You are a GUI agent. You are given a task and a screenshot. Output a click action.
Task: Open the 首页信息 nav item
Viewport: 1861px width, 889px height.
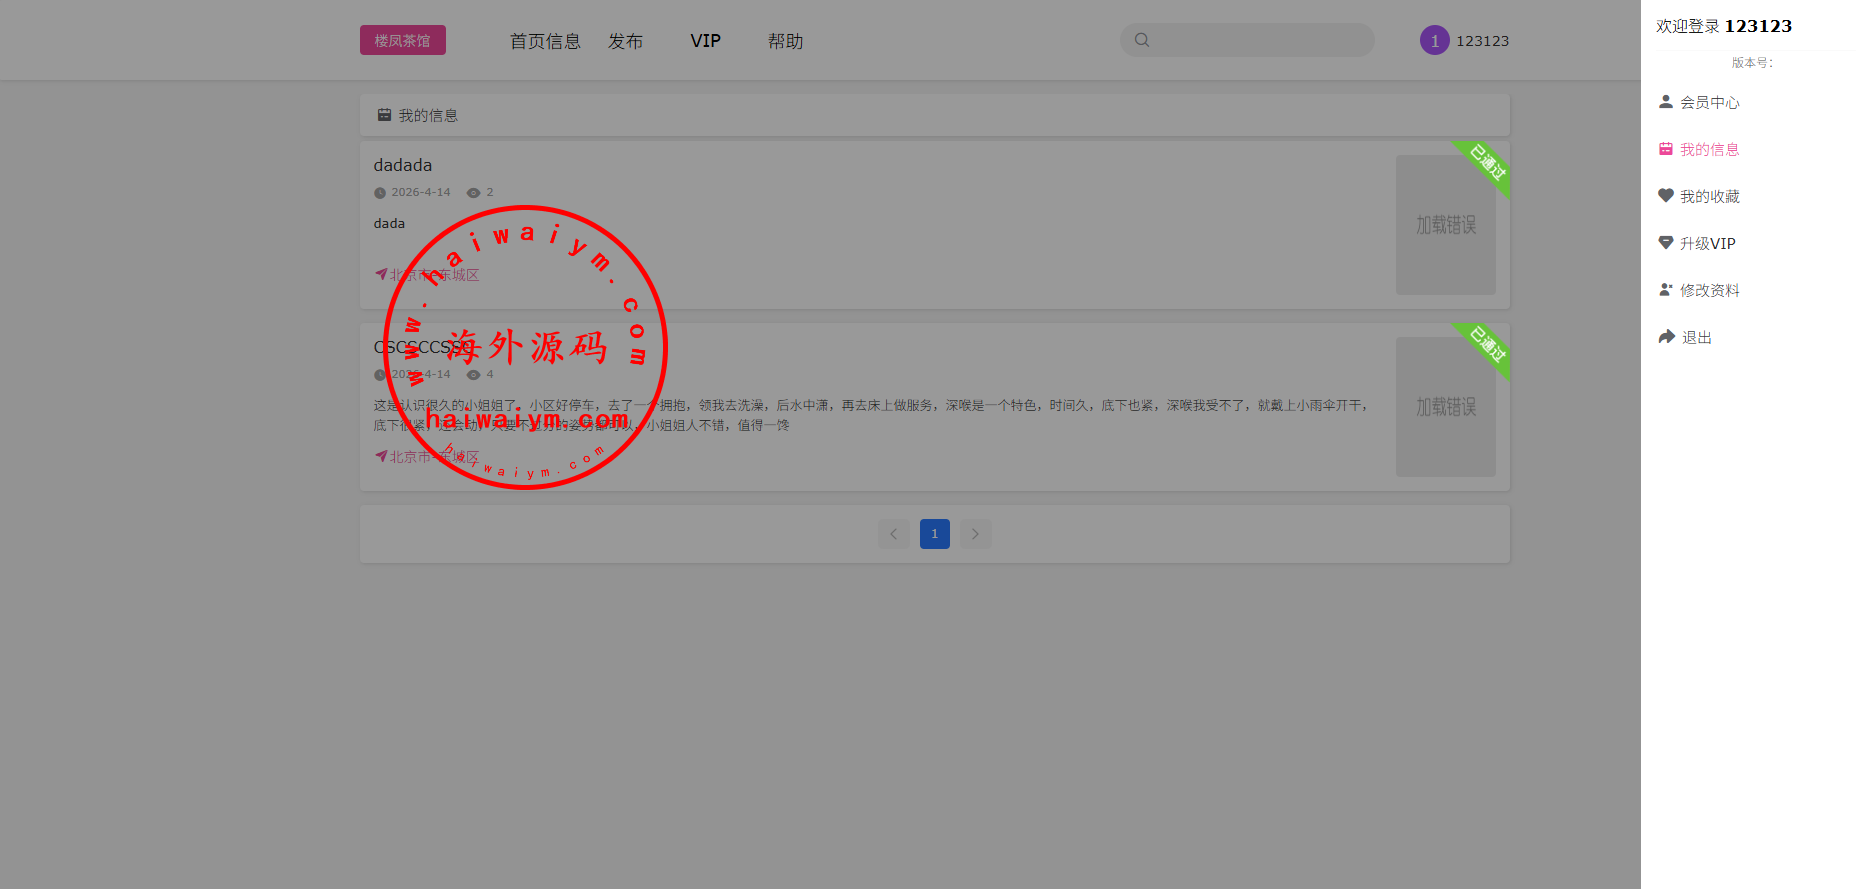(545, 41)
